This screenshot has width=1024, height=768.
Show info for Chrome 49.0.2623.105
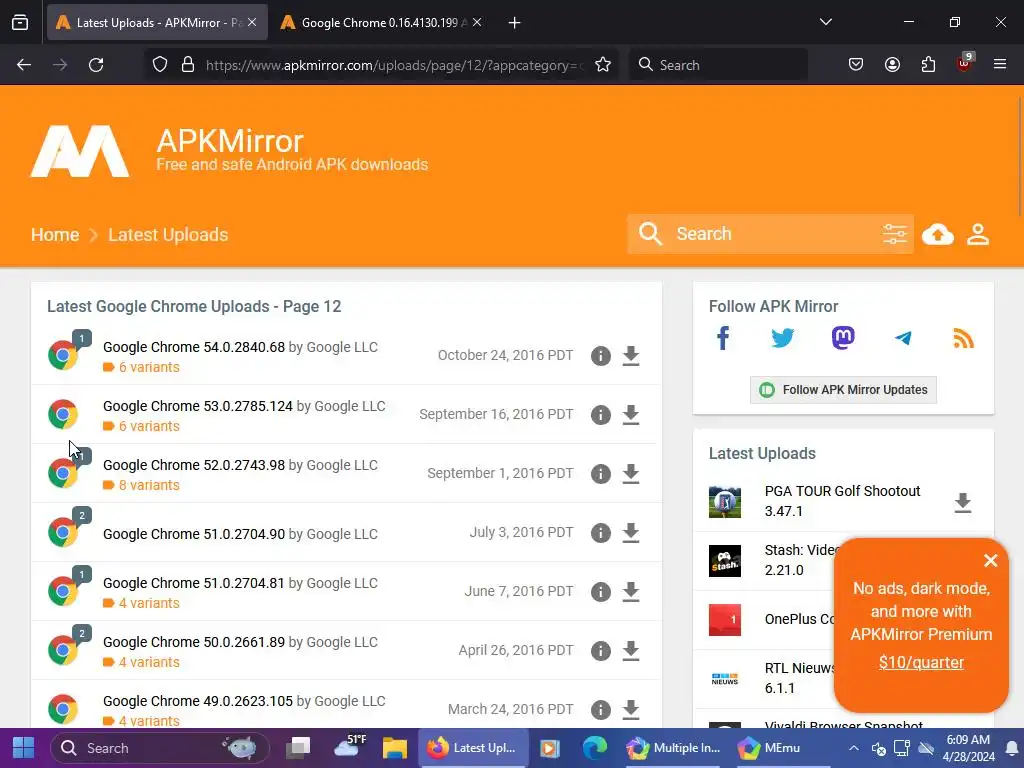tap(601, 709)
